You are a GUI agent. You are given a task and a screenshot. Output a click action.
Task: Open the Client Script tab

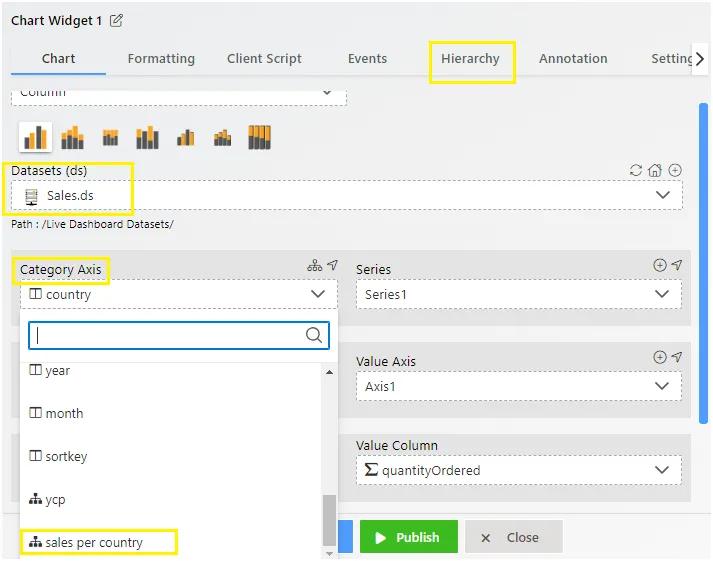pyautogui.click(x=264, y=59)
